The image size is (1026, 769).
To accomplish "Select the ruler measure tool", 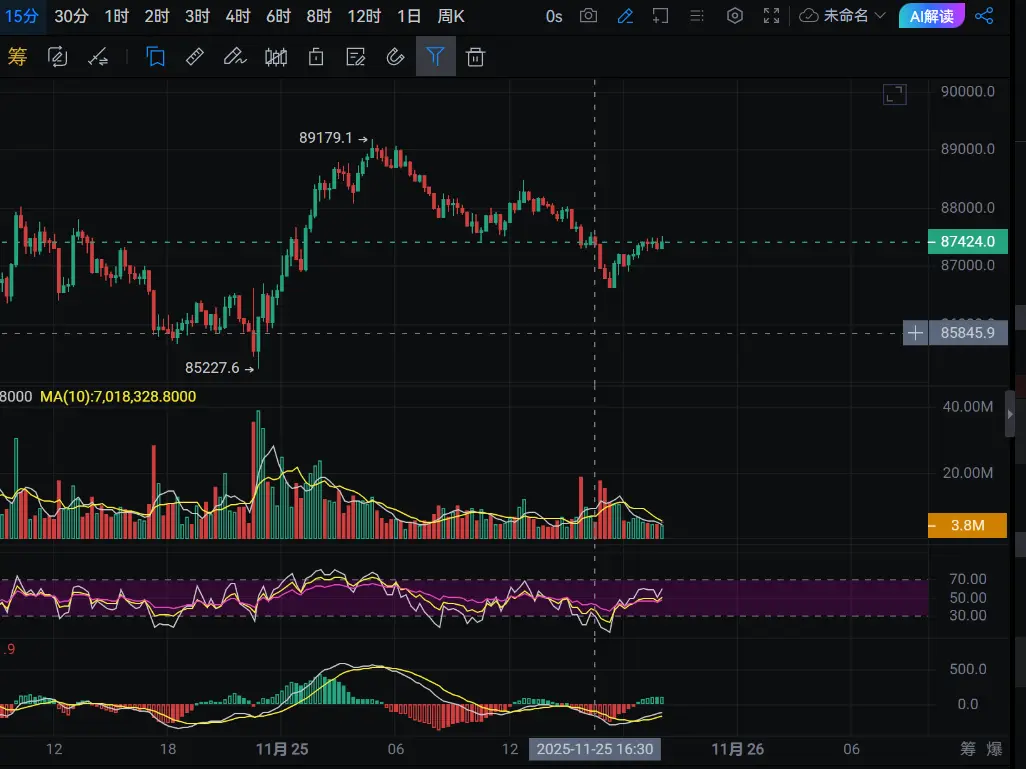I will (x=195, y=57).
